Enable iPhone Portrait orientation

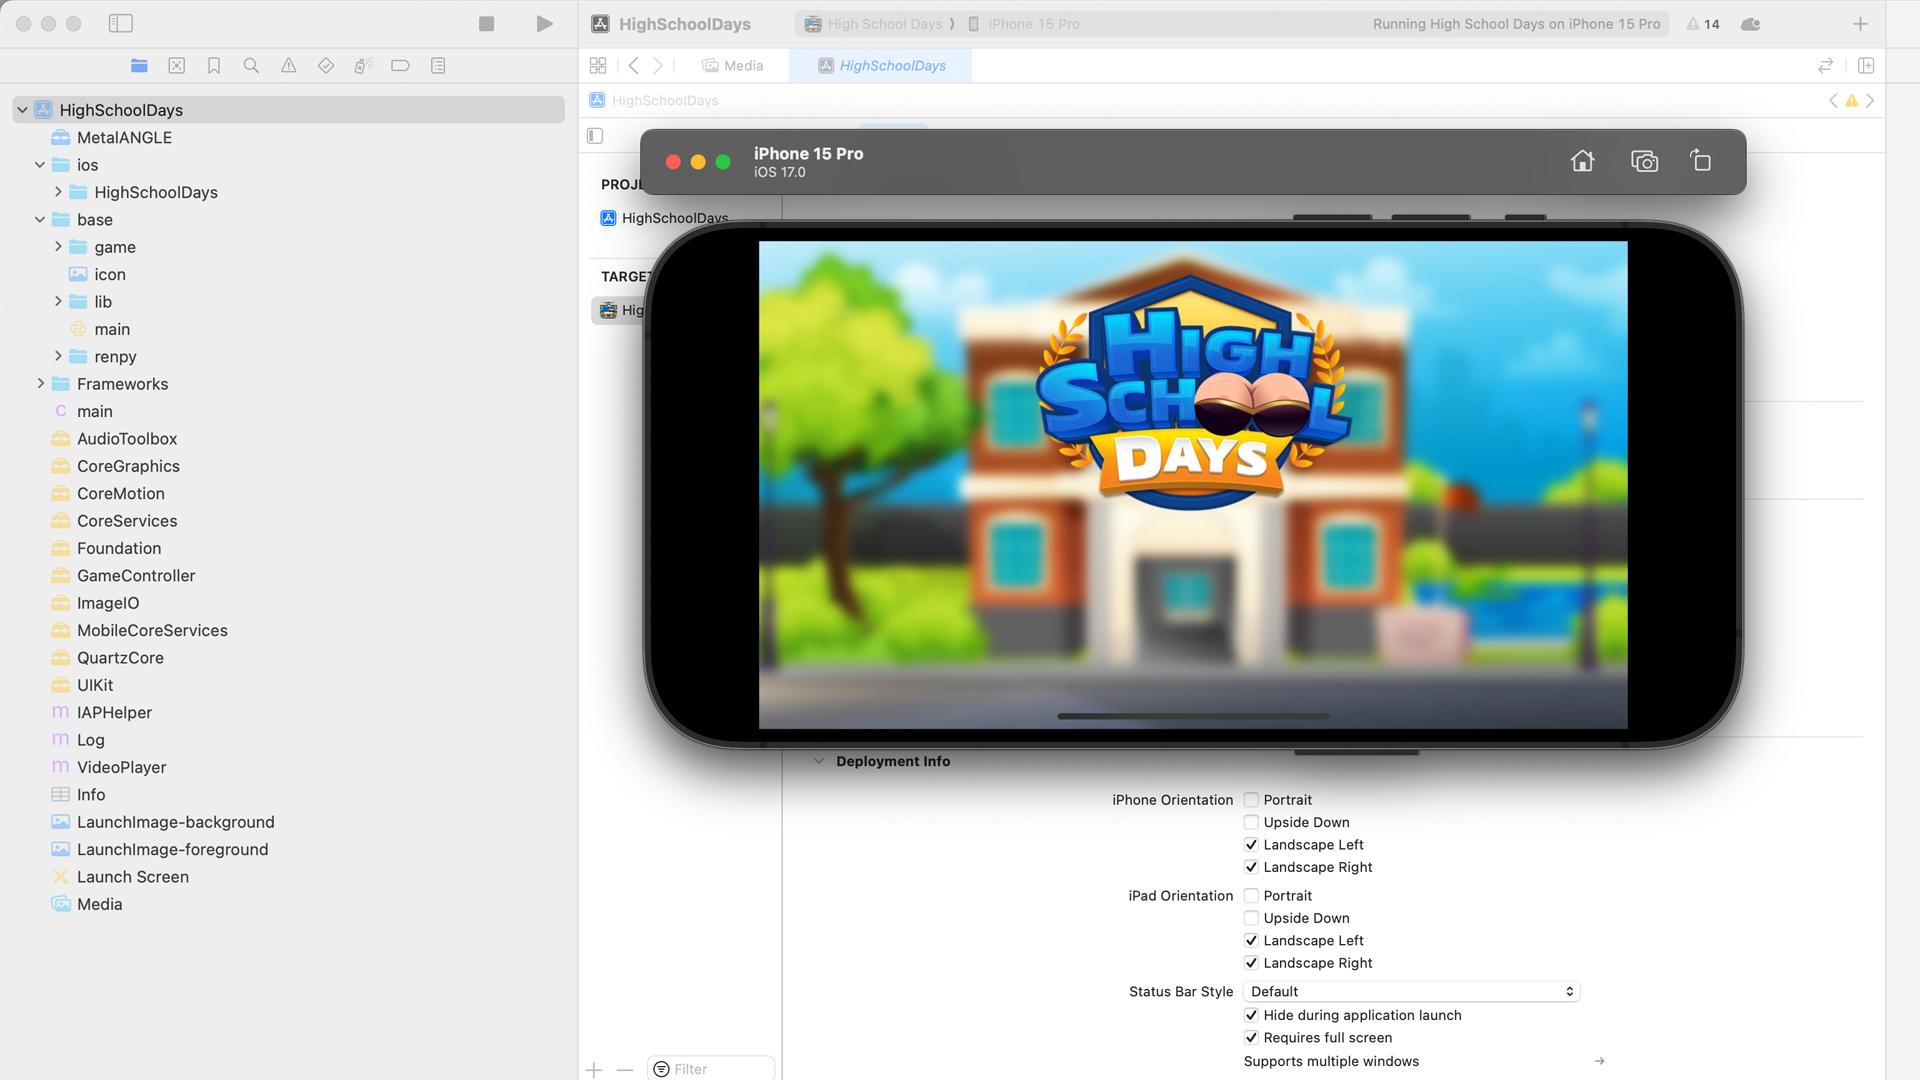pos(1251,800)
